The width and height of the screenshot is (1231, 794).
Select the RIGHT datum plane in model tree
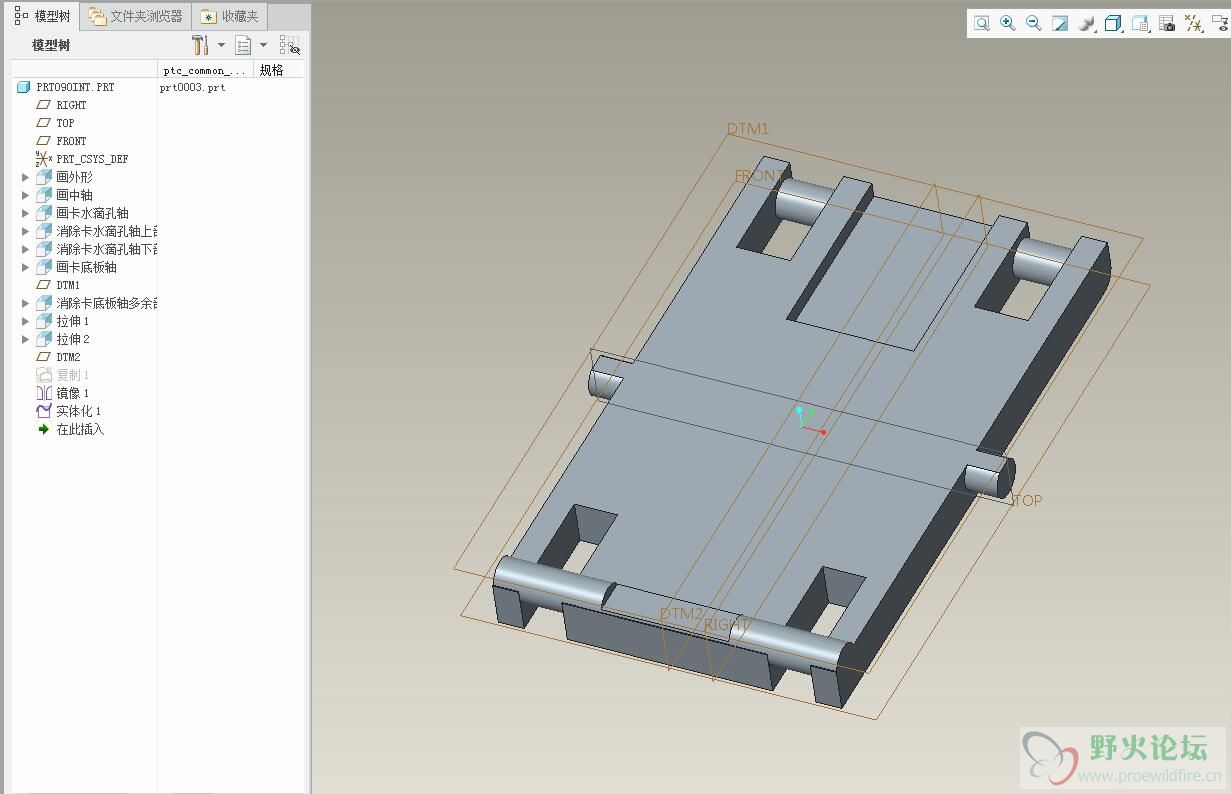click(x=71, y=105)
